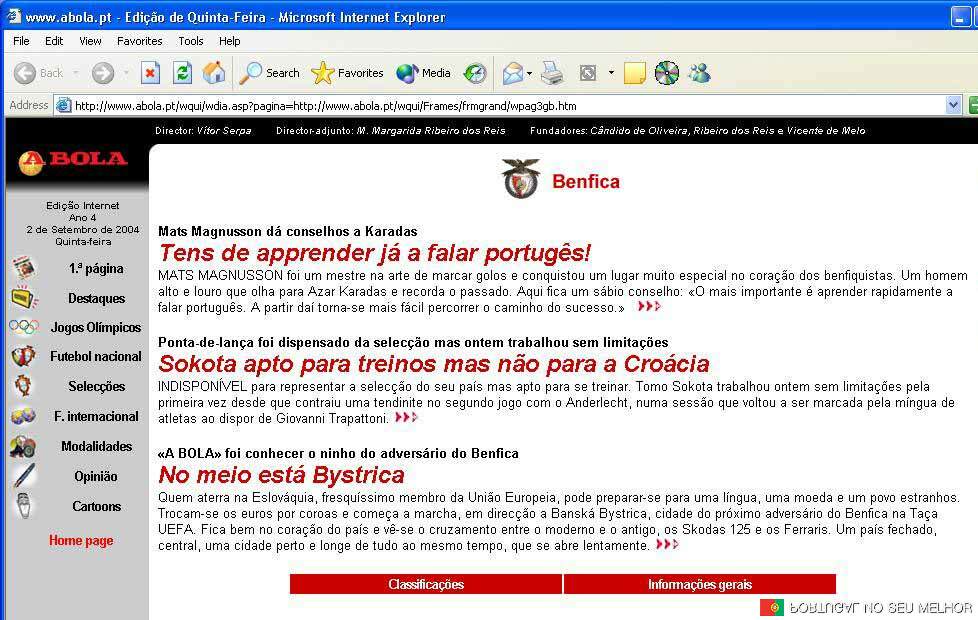The image size is (978, 620).
Task: Click subheading '«A BOLA» foi conhecer o ninho do adversário do Benfica'
Action: pos(338,453)
